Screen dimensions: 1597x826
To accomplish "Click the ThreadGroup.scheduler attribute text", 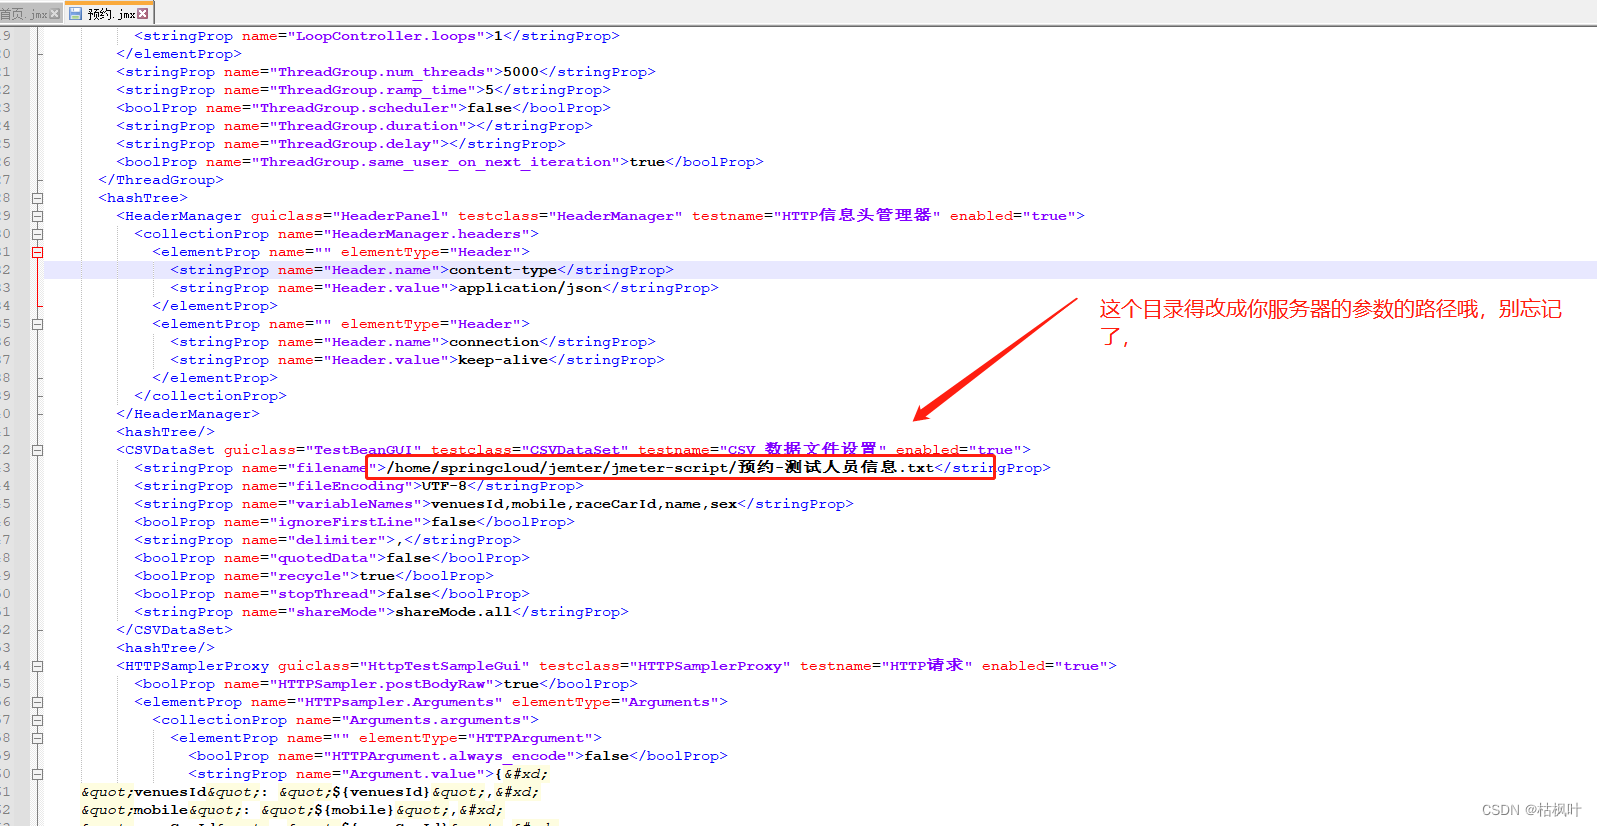I will click(x=355, y=108).
